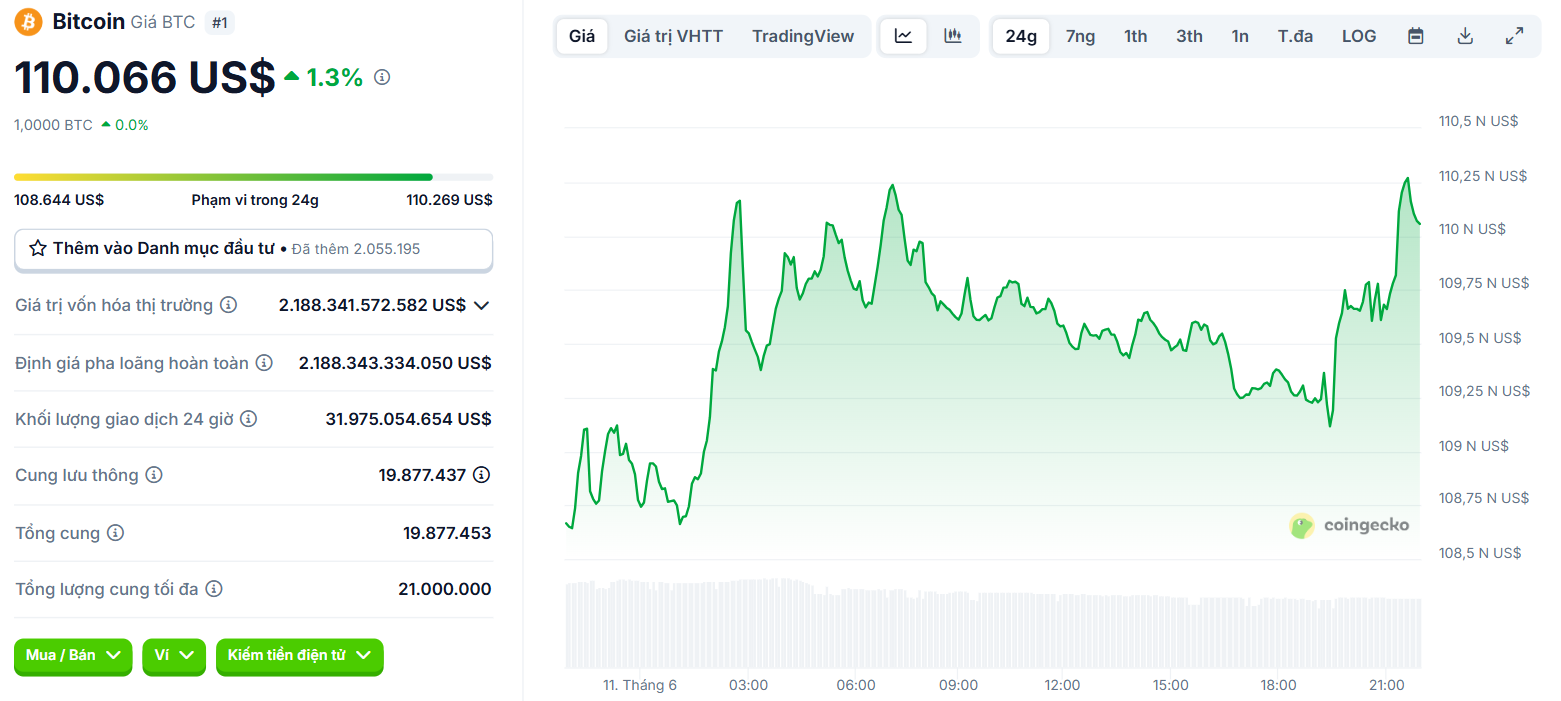Screen dimensions: 1561x701
Task: Click info icon next to market cap label
Action: (229, 305)
